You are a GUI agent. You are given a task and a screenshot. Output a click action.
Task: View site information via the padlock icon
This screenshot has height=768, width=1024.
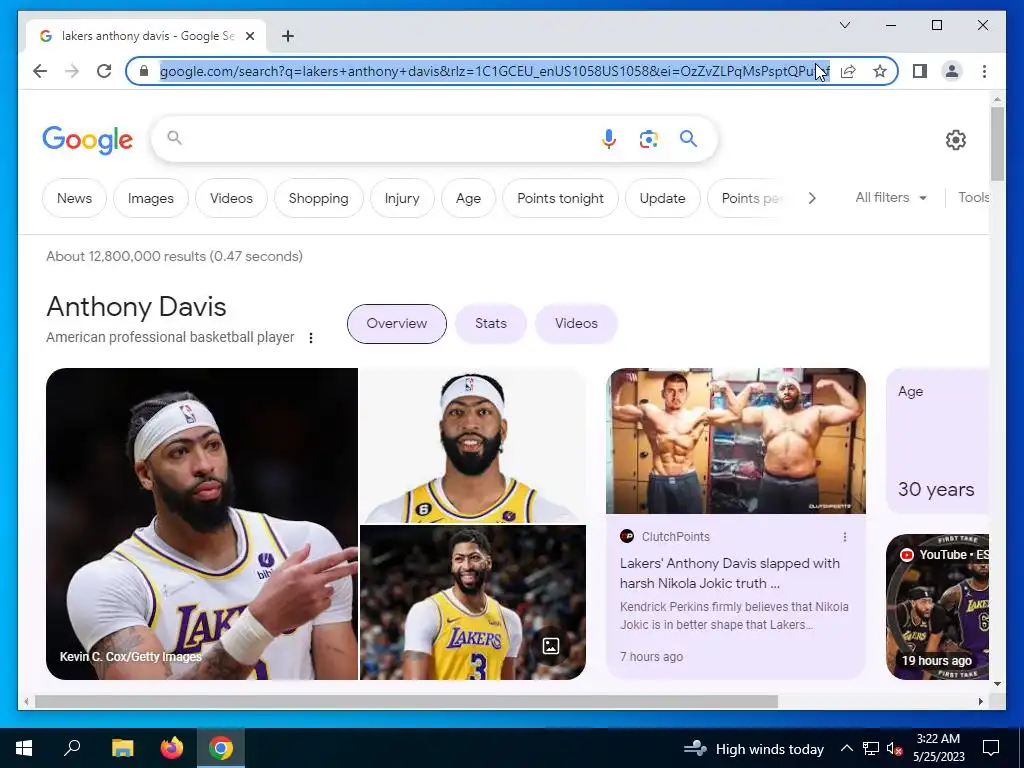(144, 71)
